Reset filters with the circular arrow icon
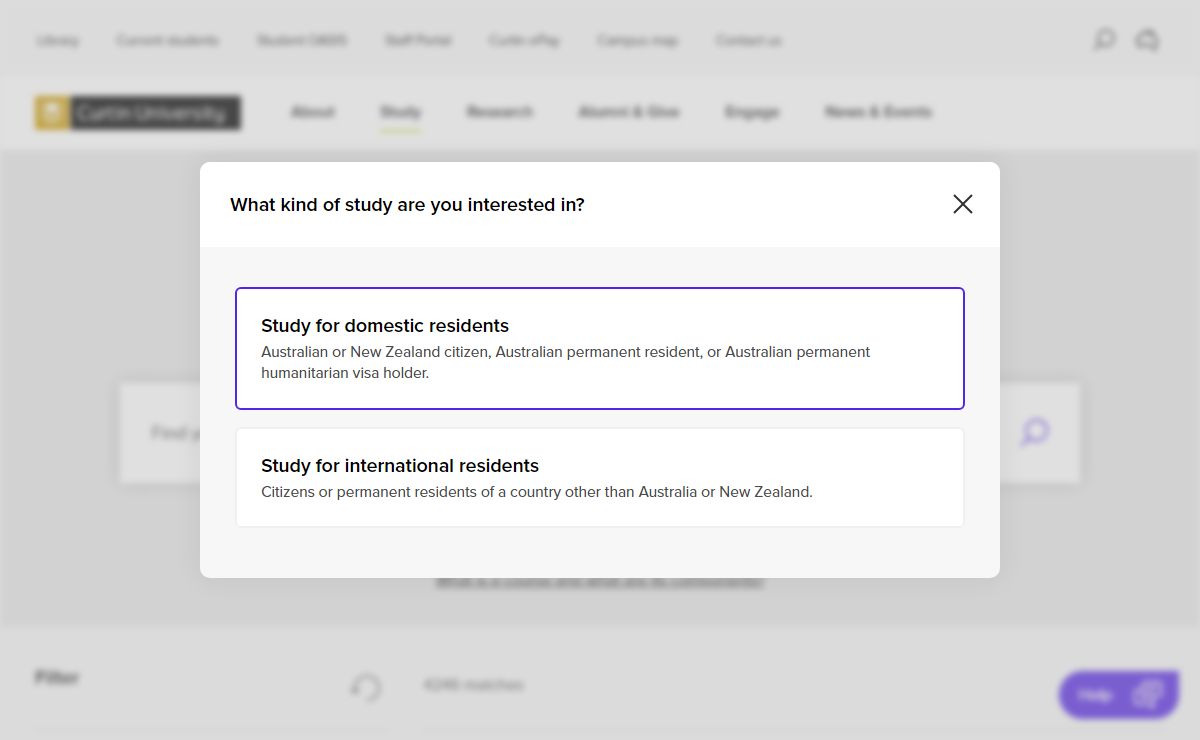Screen dimensions: 1200x740 click(x=366, y=687)
